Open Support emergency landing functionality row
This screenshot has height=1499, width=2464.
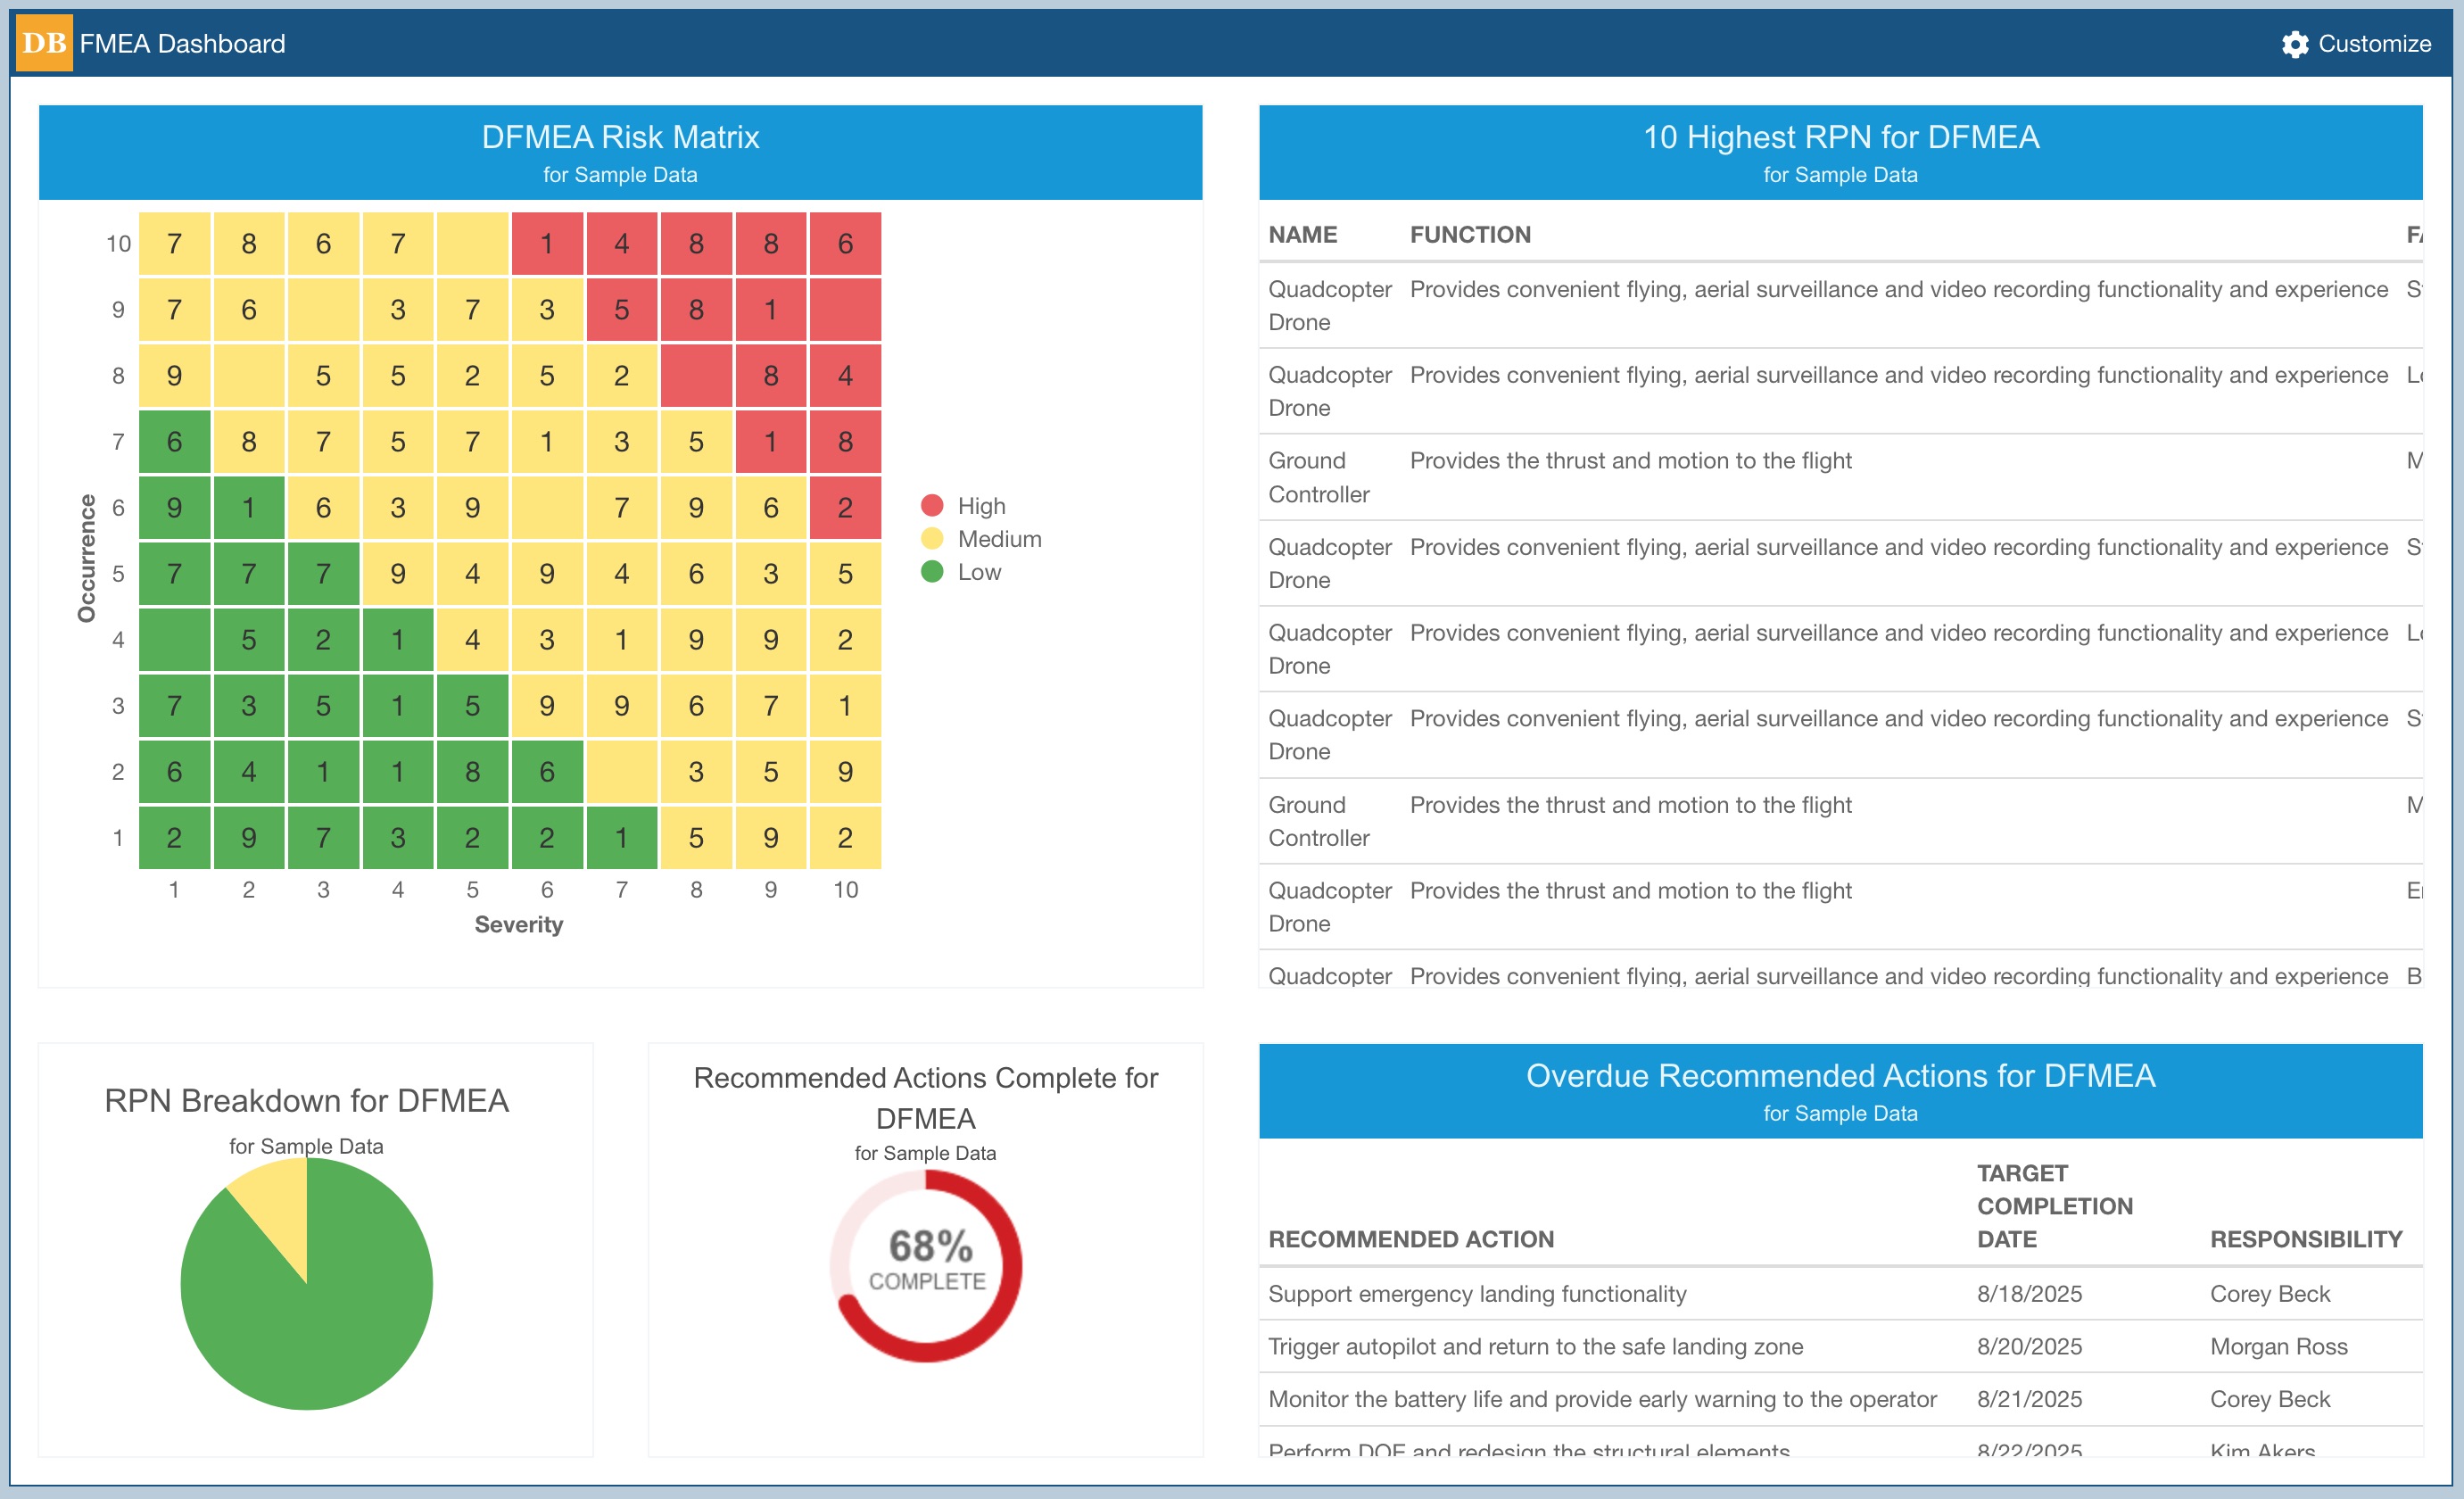pyautogui.click(x=1476, y=1294)
